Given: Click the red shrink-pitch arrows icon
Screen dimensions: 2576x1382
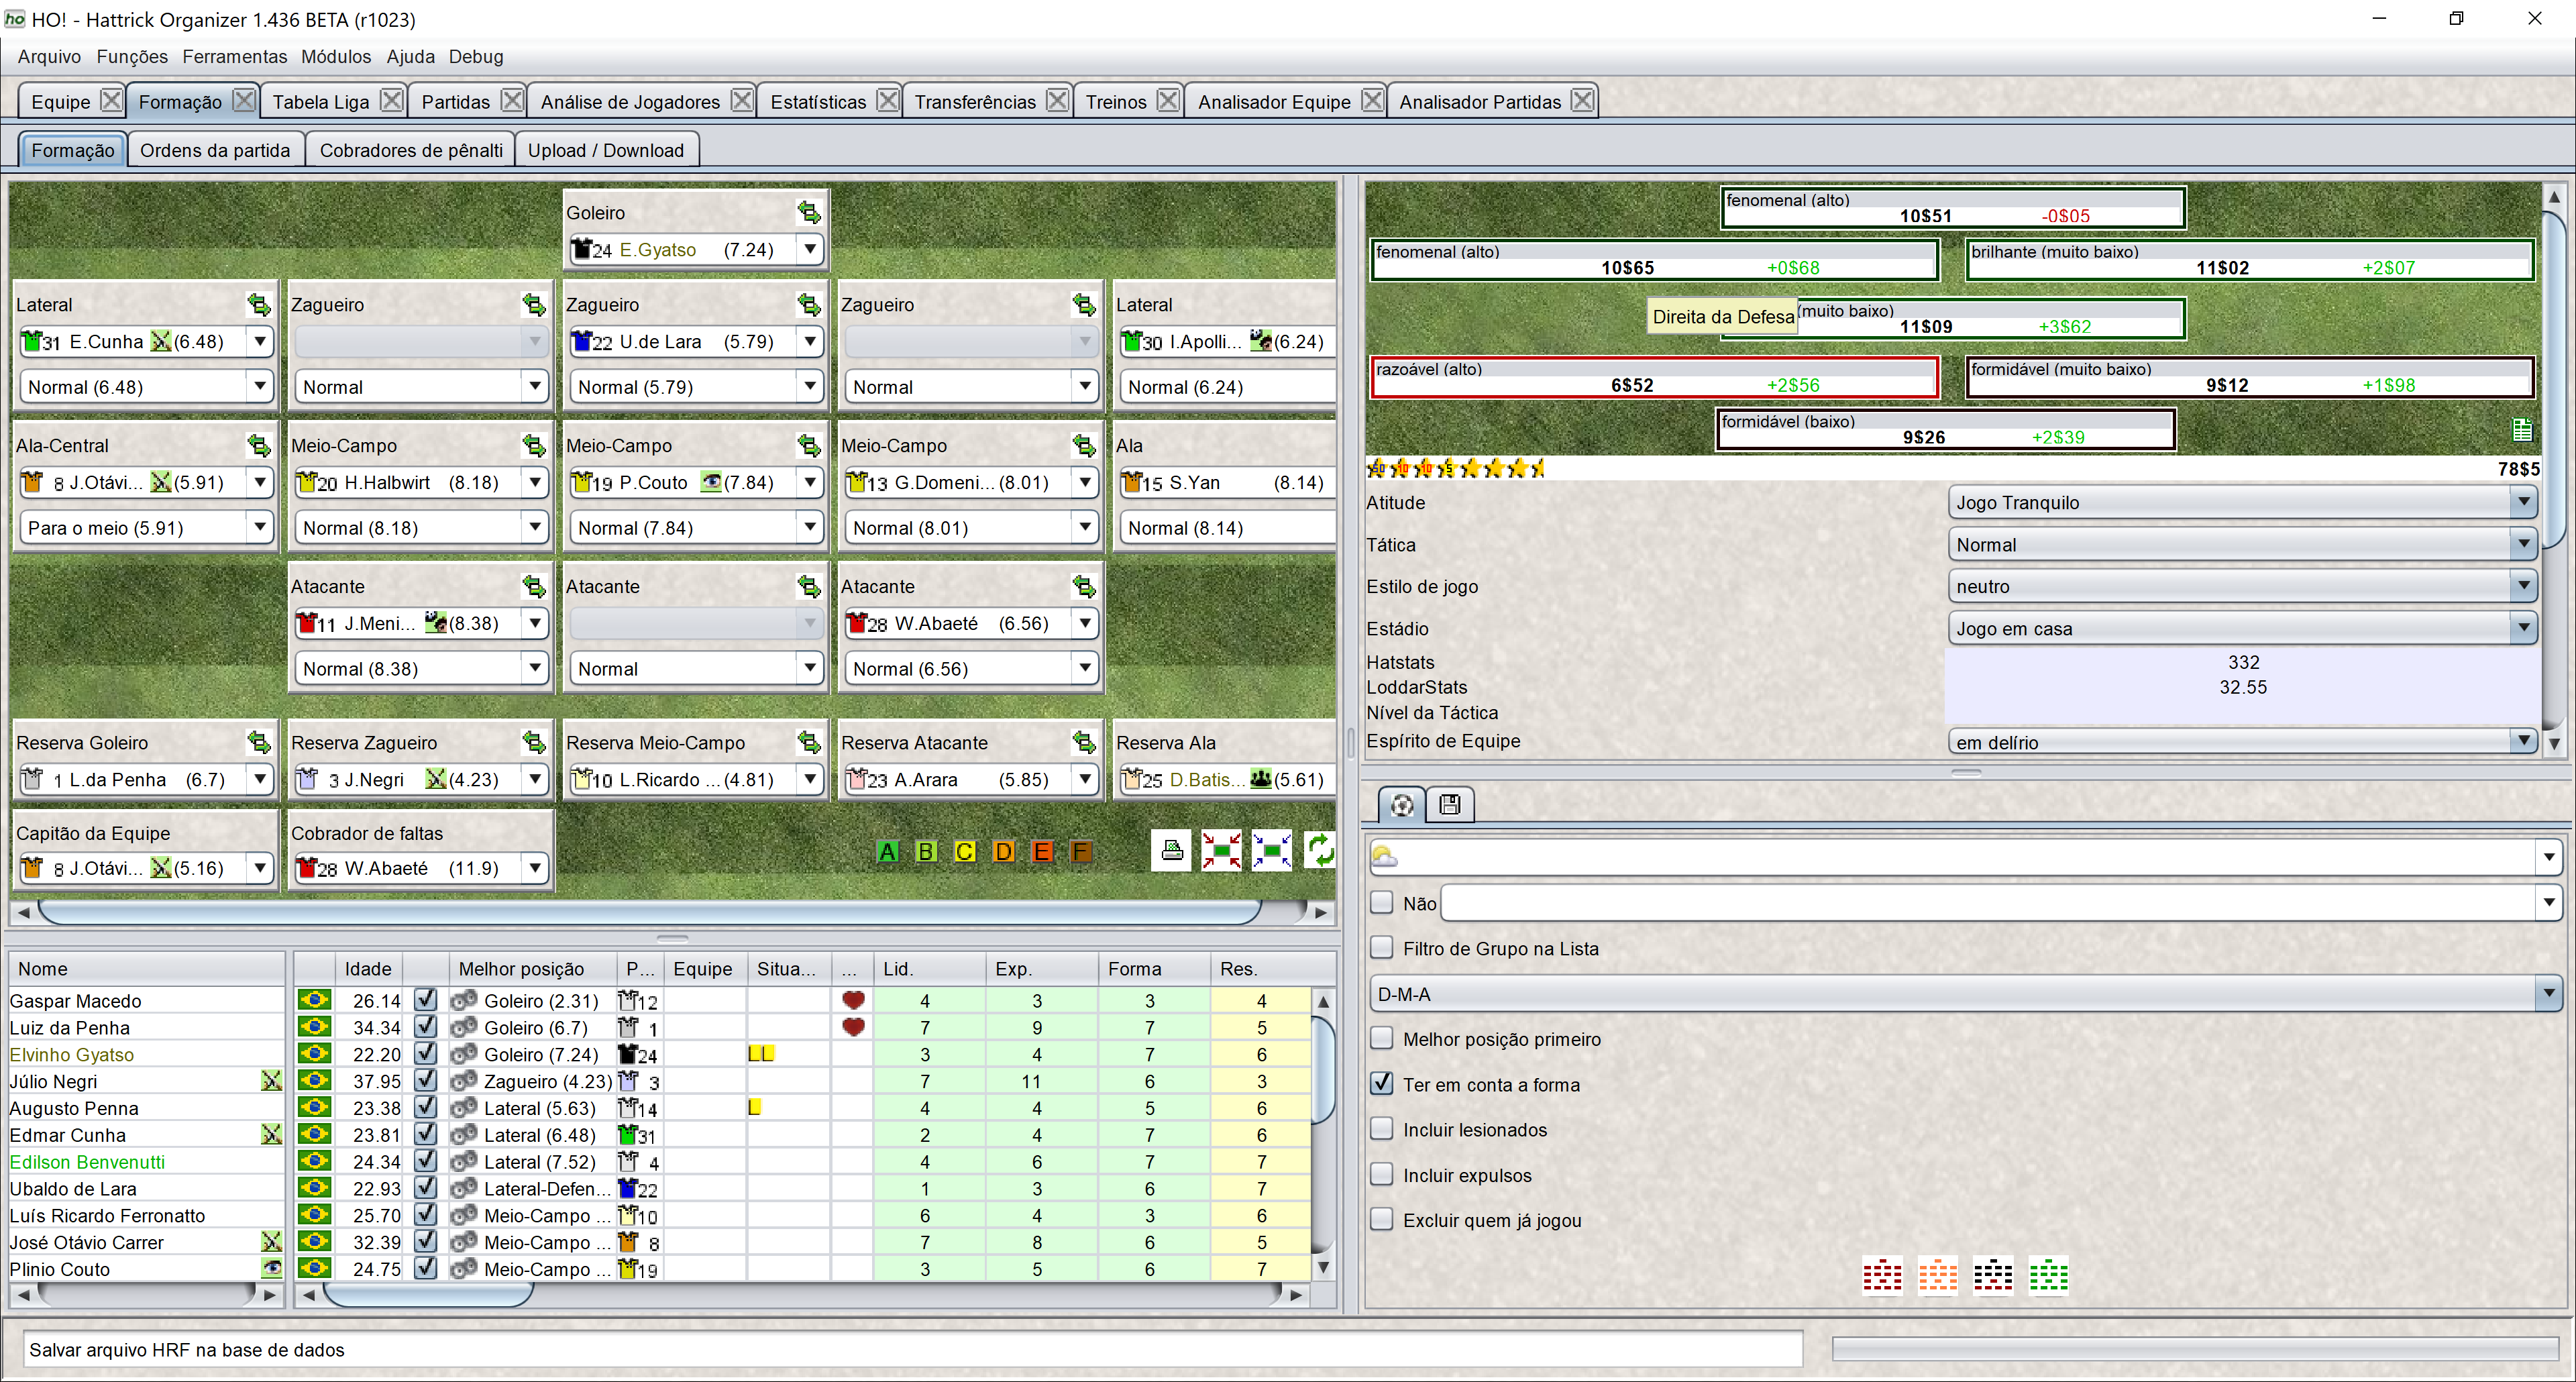Looking at the screenshot, I should pos(1221,850).
